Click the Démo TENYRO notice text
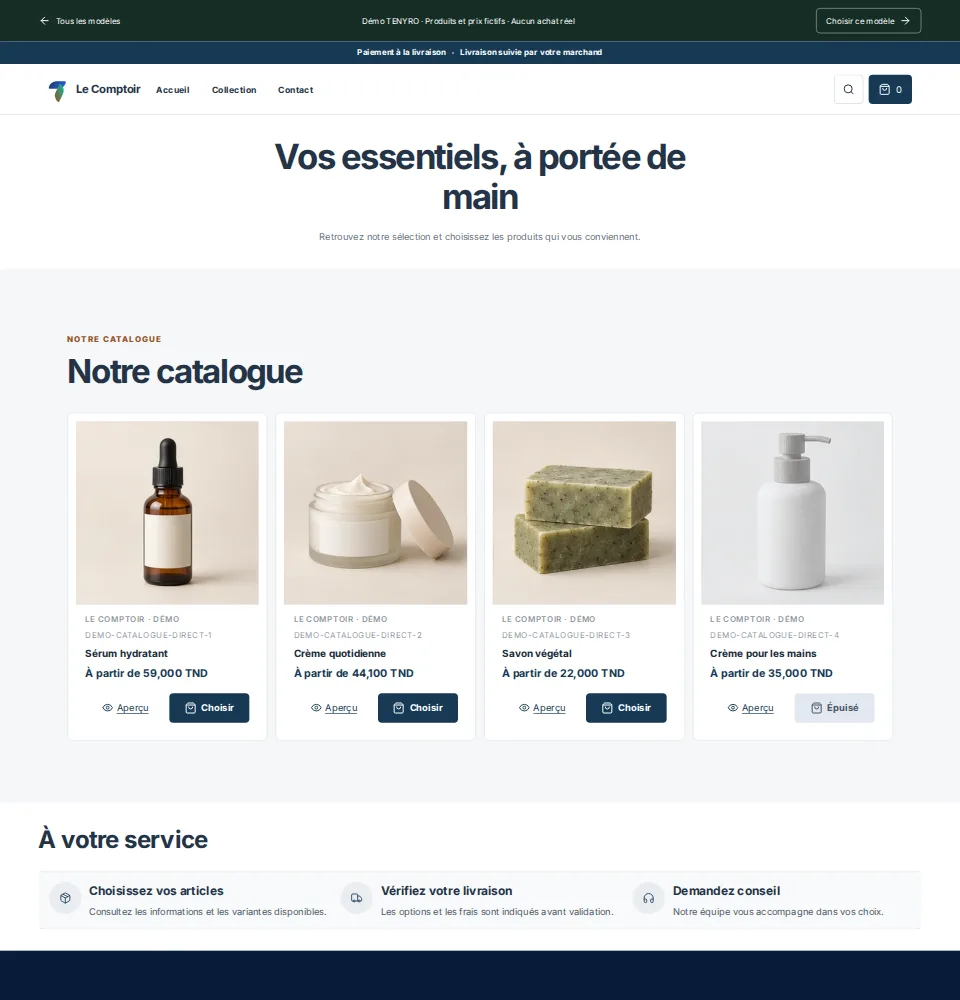Viewport: 960px width, 1000px height. [x=468, y=21]
